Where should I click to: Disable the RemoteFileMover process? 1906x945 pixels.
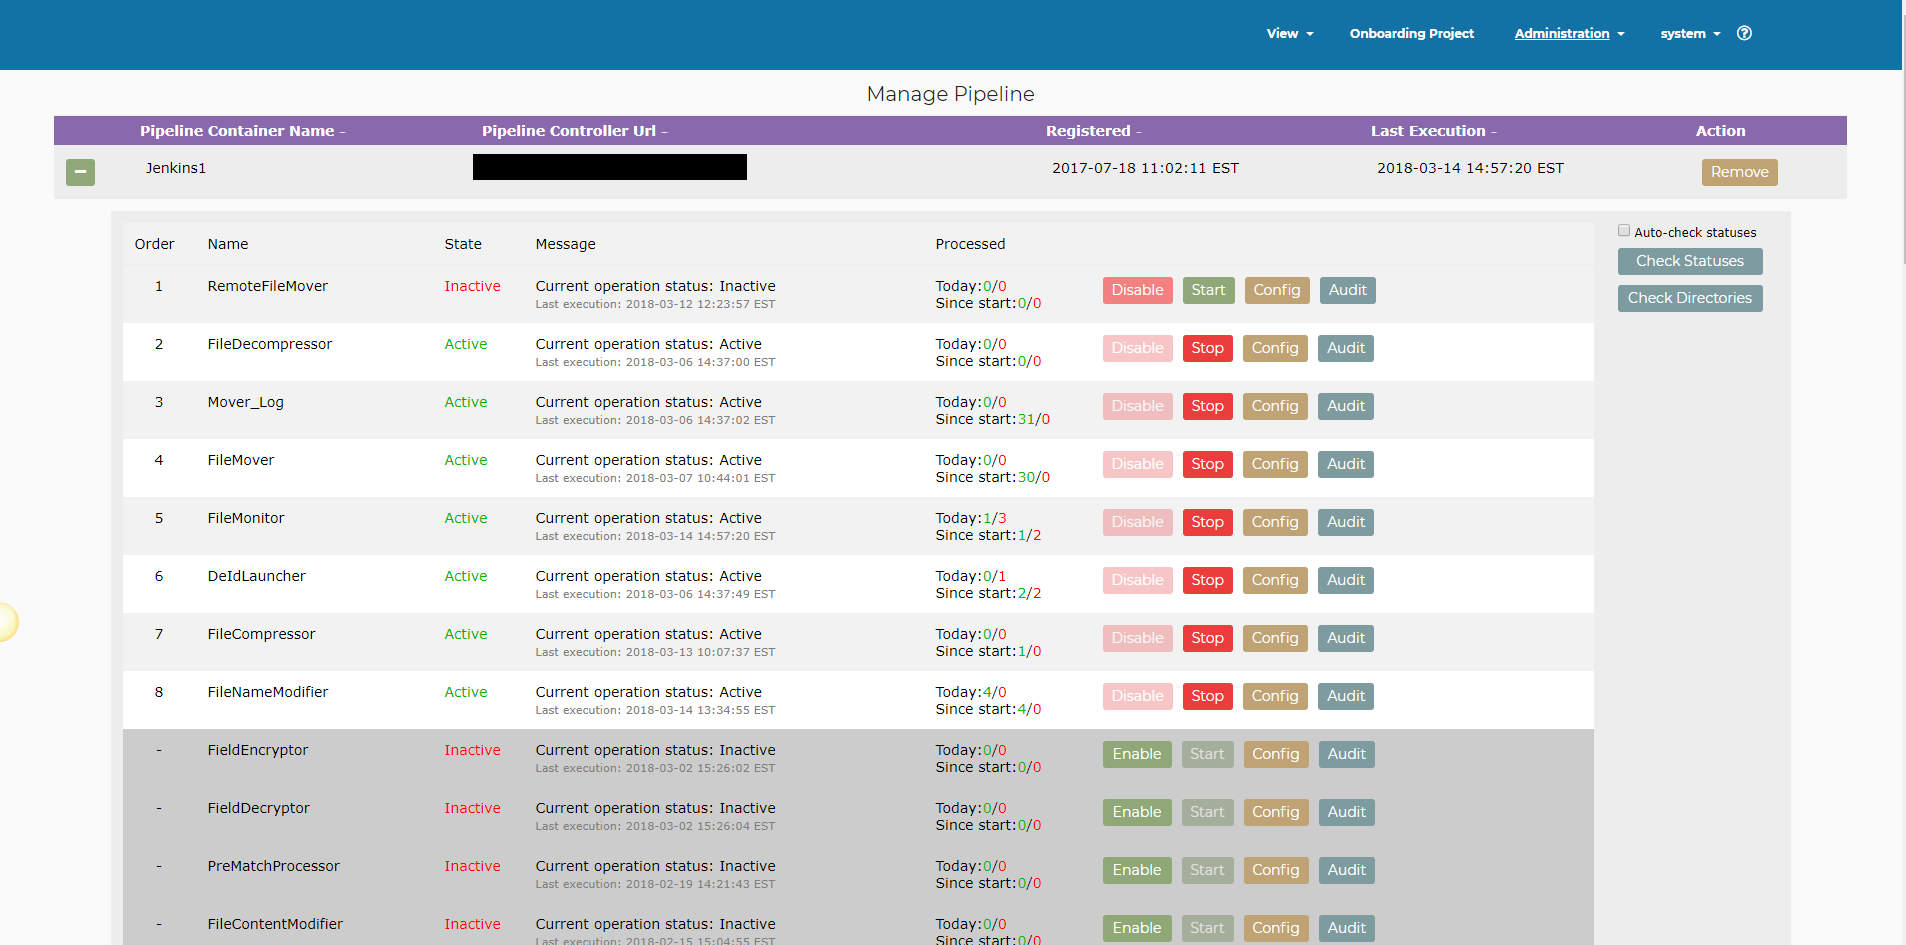1137,290
